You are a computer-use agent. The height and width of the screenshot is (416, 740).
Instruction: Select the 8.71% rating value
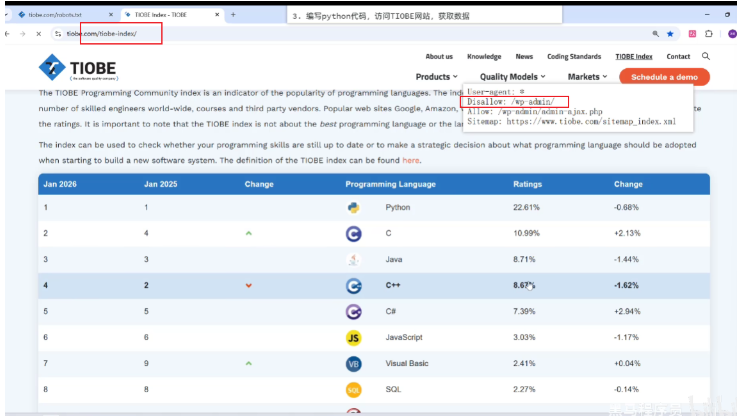[x=524, y=259]
